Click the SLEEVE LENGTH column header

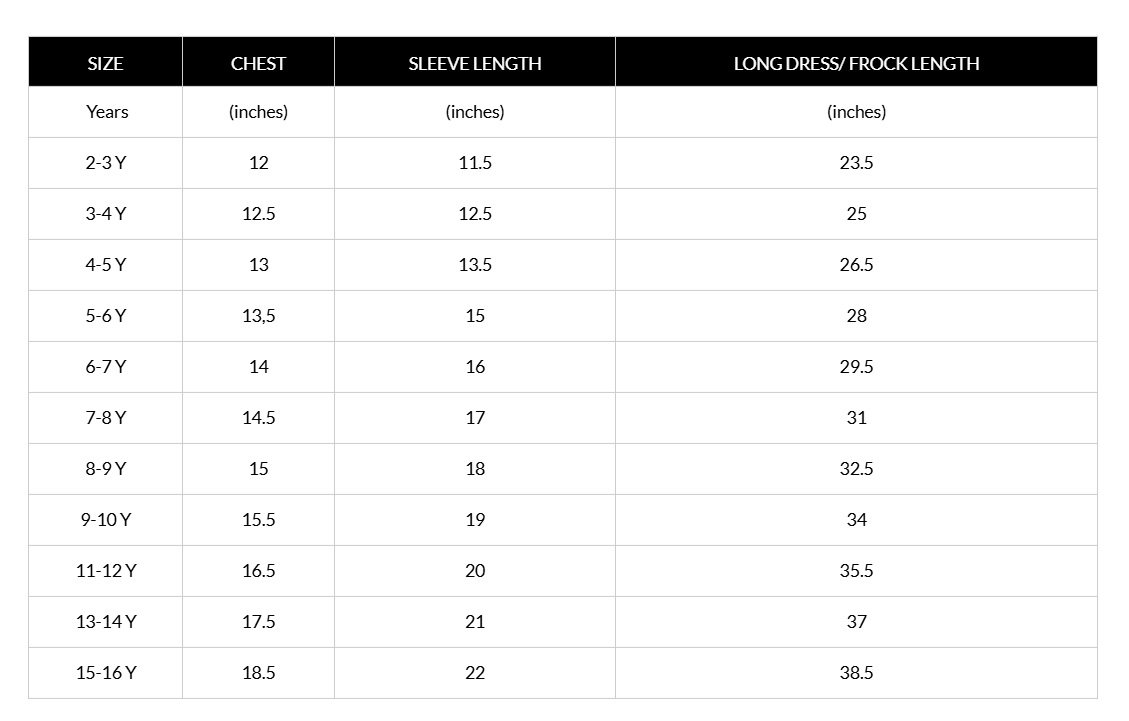point(475,63)
